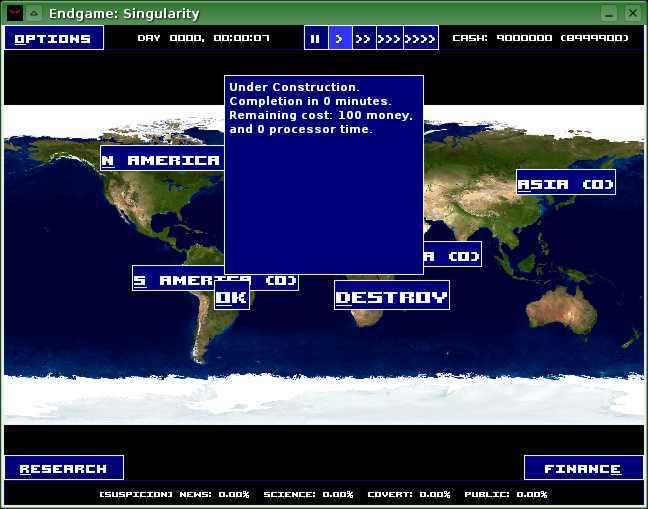Click the Destroy button
Screen dimensions: 648x509
(x=392, y=295)
